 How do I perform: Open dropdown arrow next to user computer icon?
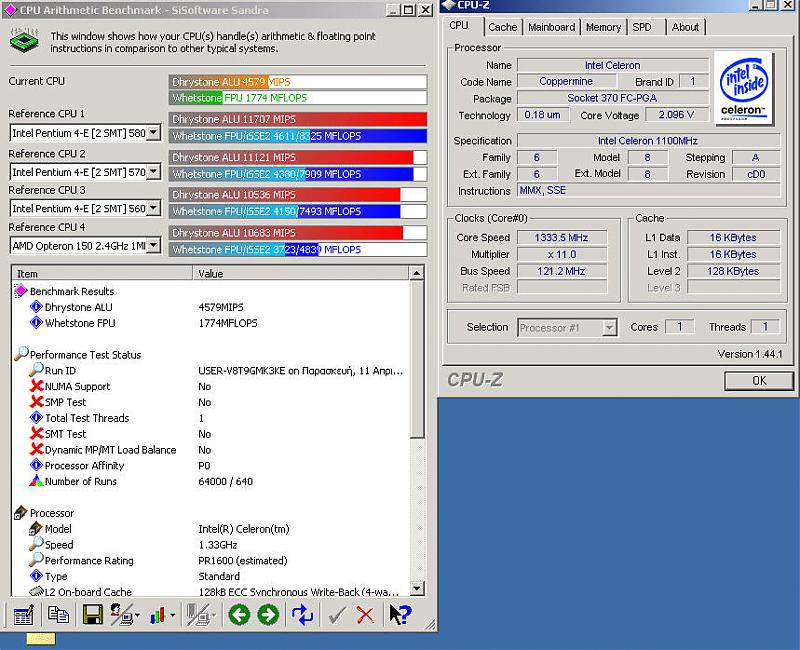click(x=138, y=615)
